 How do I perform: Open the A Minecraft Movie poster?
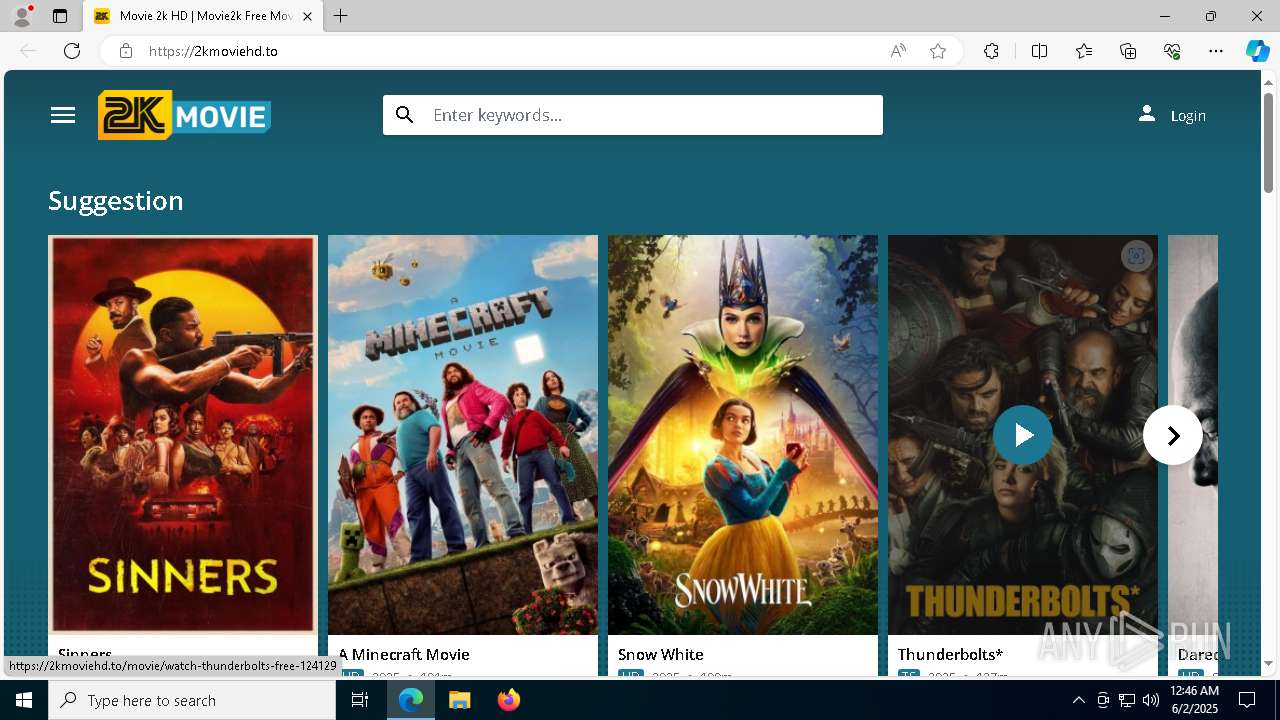click(x=463, y=434)
